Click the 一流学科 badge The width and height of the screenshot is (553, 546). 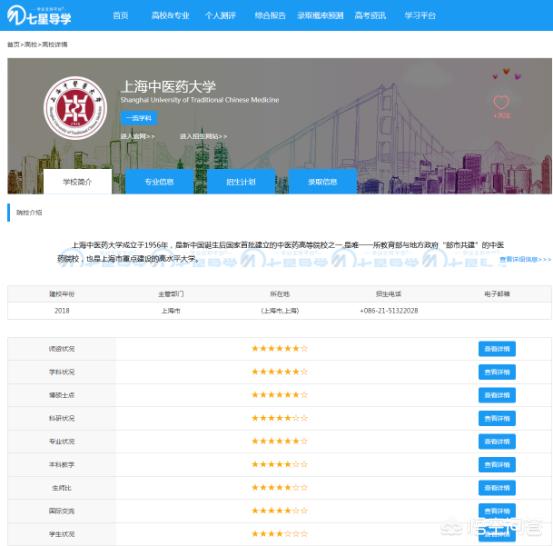pos(139,118)
